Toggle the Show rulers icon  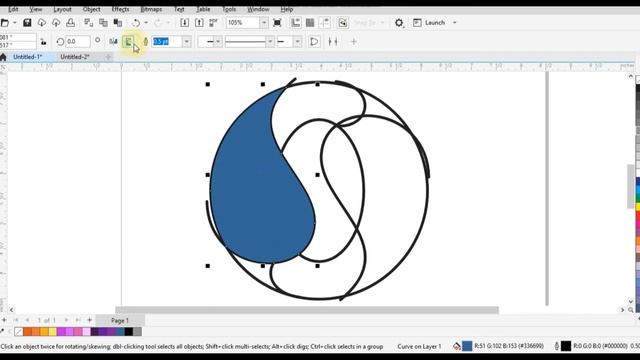click(x=296, y=23)
